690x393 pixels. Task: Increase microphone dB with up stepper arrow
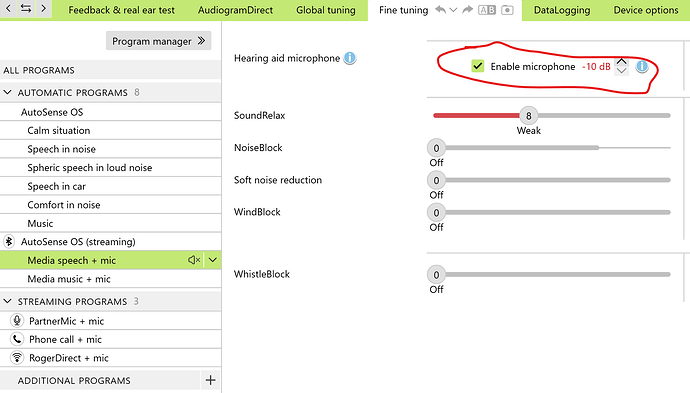point(621,62)
